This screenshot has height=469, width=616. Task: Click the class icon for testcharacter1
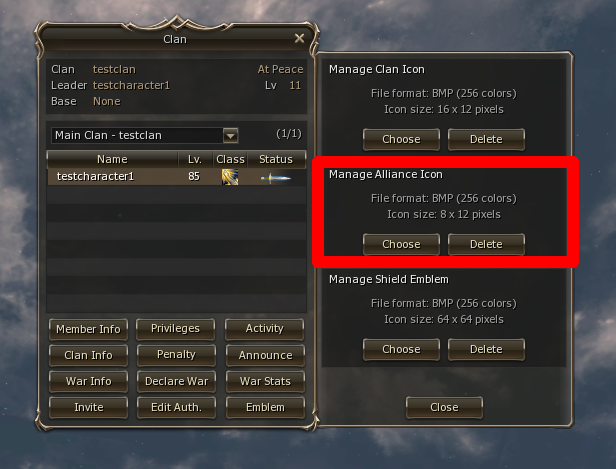[230, 177]
